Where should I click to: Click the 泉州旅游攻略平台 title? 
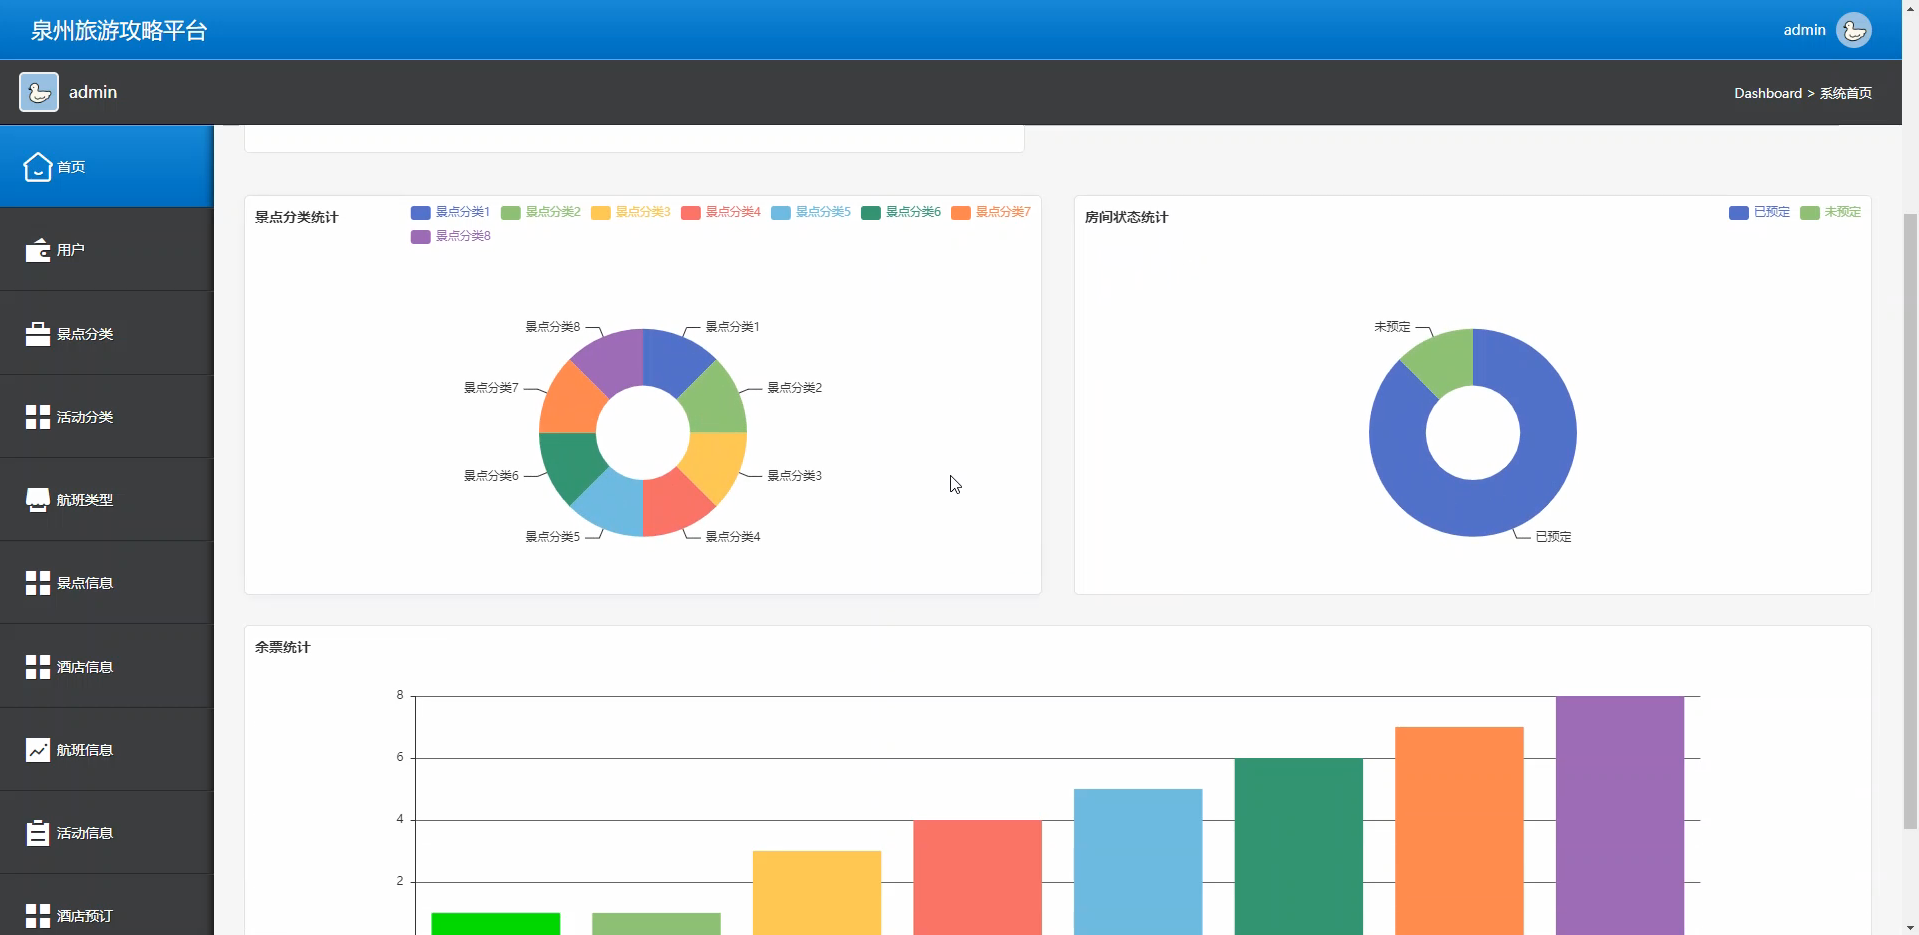pyautogui.click(x=119, y=30)
